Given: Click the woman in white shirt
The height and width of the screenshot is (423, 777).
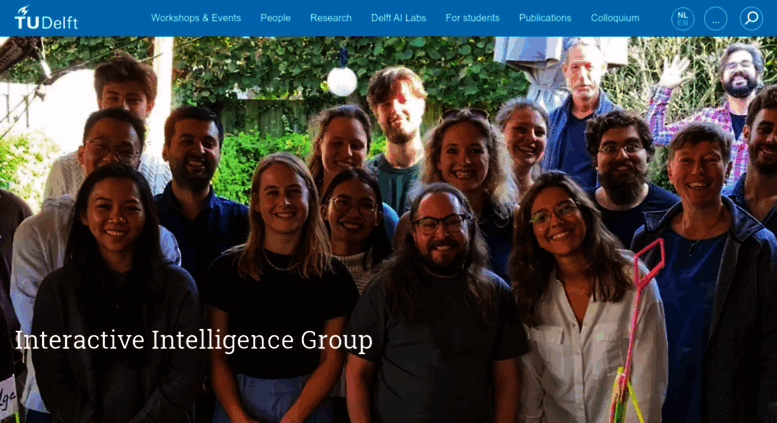Looking at the screenshot, I should (585, 302).
